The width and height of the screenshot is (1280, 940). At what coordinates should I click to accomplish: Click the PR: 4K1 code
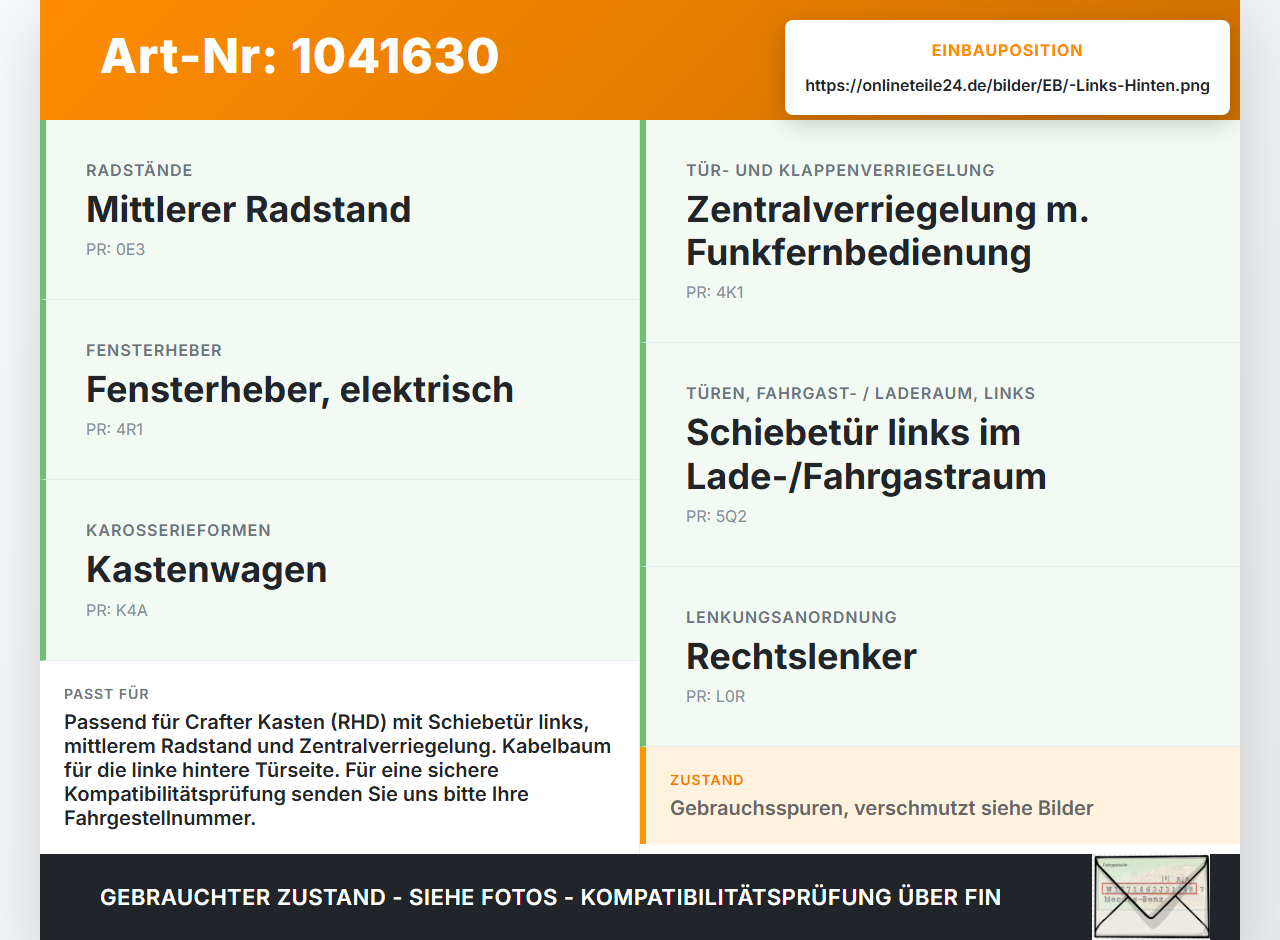[x=715, y=293]
